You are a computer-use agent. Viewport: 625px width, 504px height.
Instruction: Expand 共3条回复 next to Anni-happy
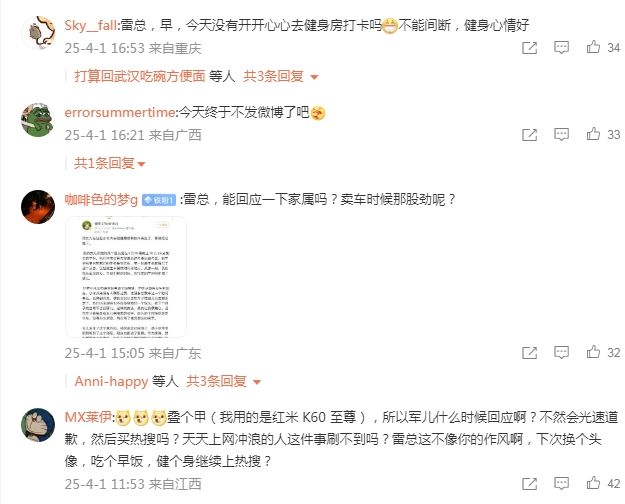click(x=224, y=382)
